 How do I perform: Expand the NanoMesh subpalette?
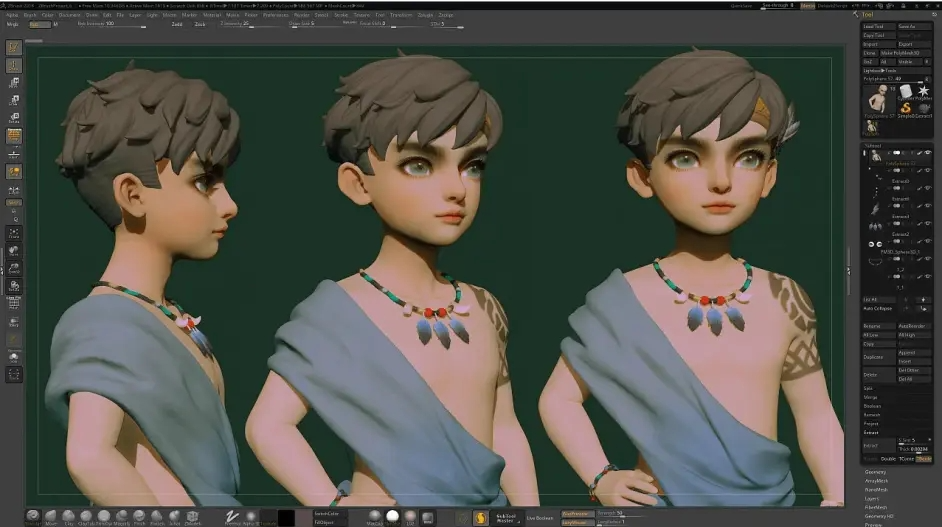876,490
